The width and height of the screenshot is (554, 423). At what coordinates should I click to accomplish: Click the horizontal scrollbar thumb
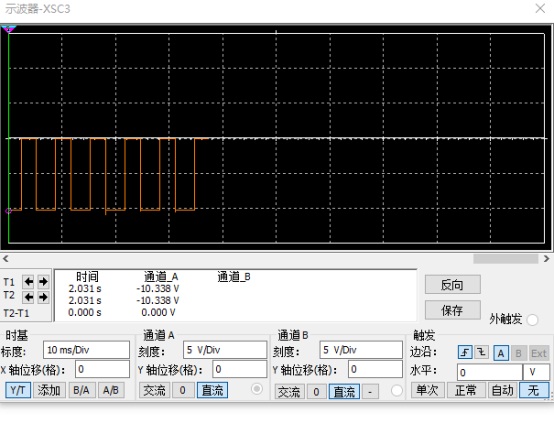coord(506,259)
